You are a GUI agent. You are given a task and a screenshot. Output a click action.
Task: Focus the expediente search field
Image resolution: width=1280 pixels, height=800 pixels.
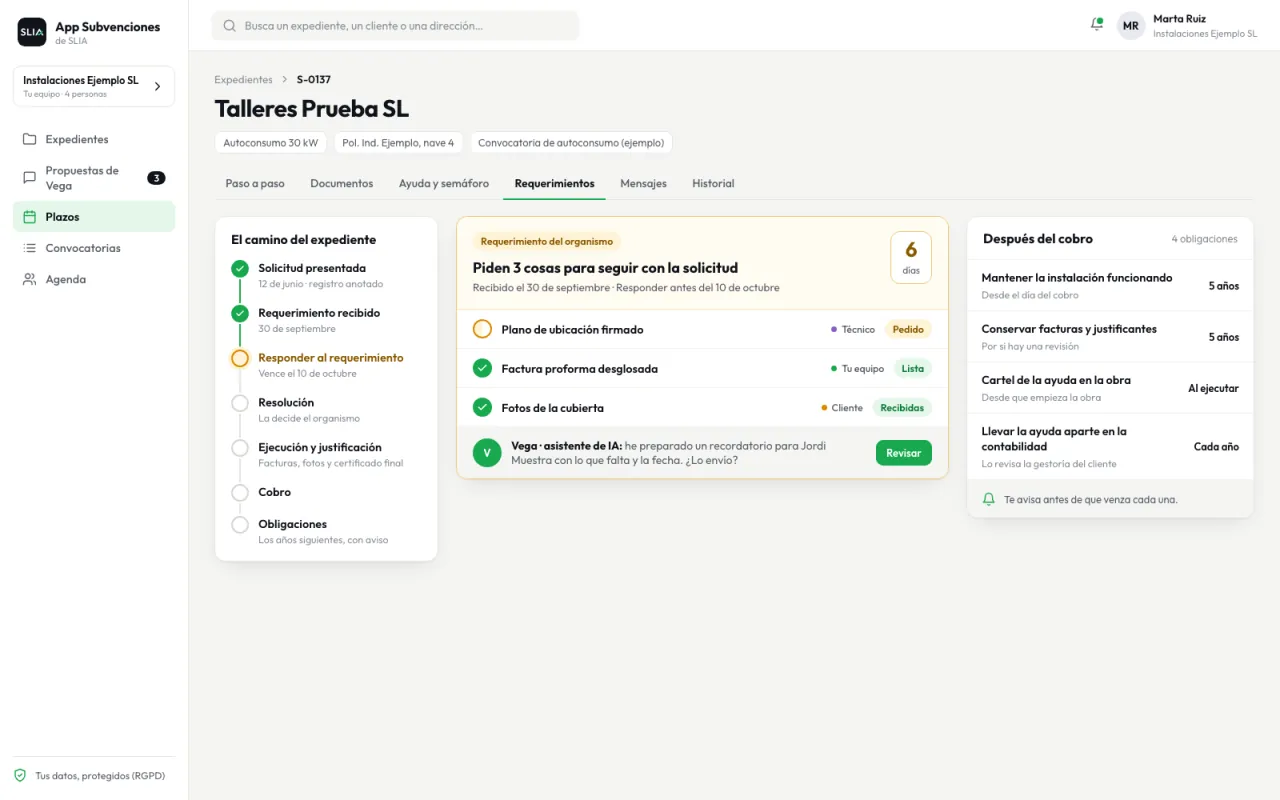pos(395,26)
